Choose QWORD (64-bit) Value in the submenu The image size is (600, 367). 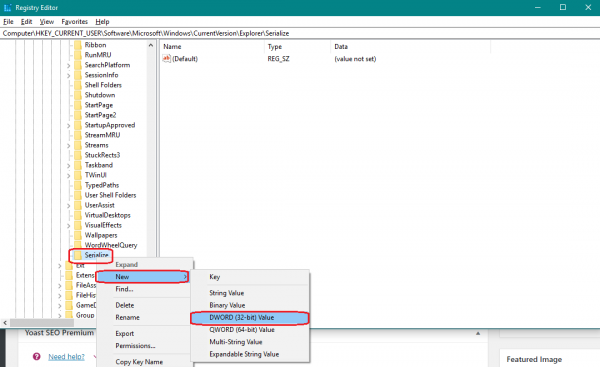[249, 329]
